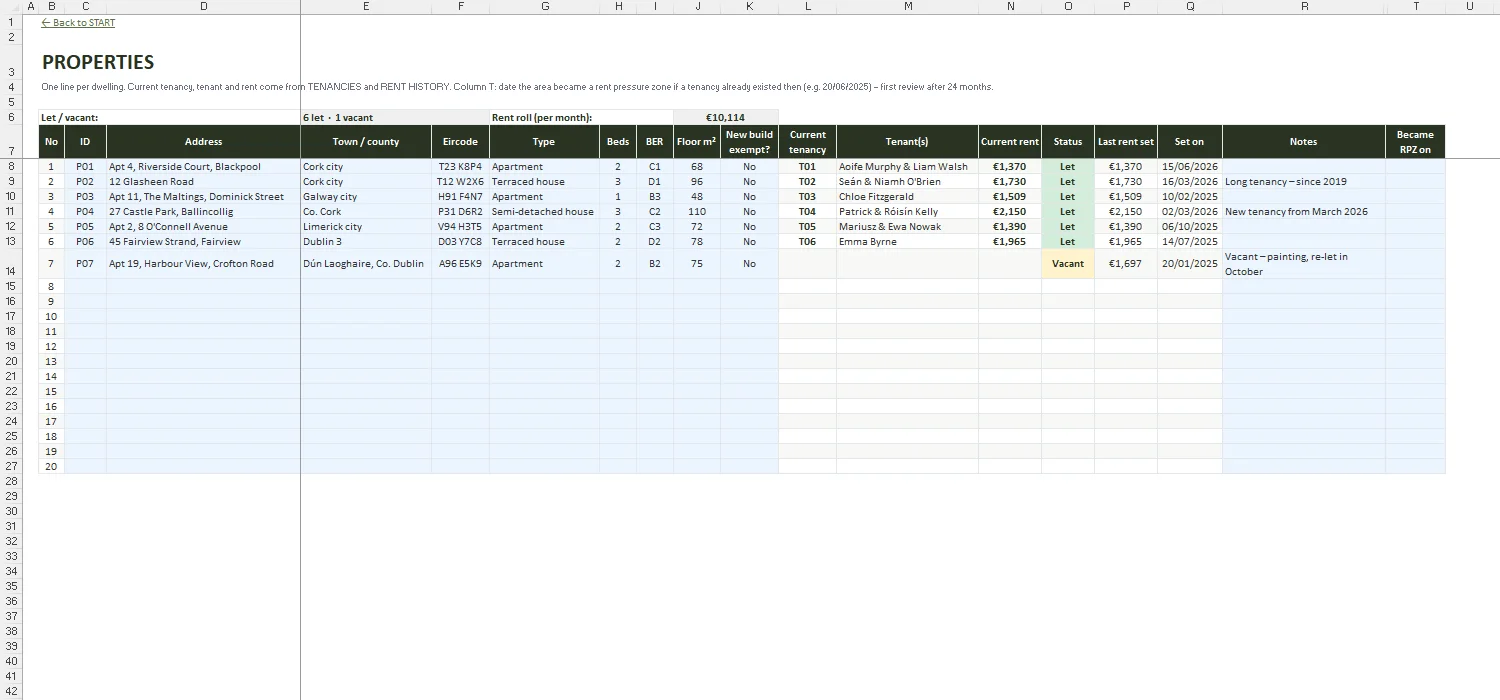Select note 'Long tenancy – since 2019'

click(x=1304, y=182)
